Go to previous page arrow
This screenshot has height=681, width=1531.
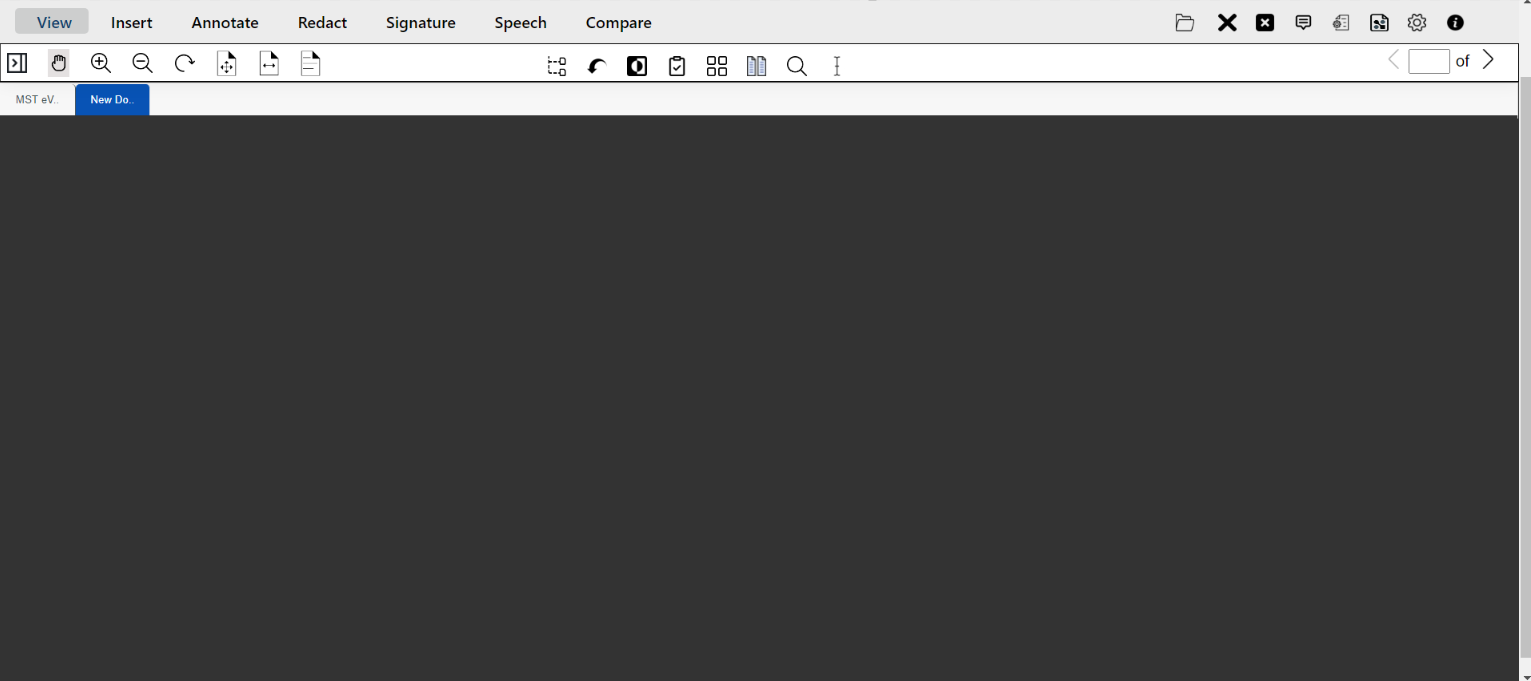(x=1393, y=60)
